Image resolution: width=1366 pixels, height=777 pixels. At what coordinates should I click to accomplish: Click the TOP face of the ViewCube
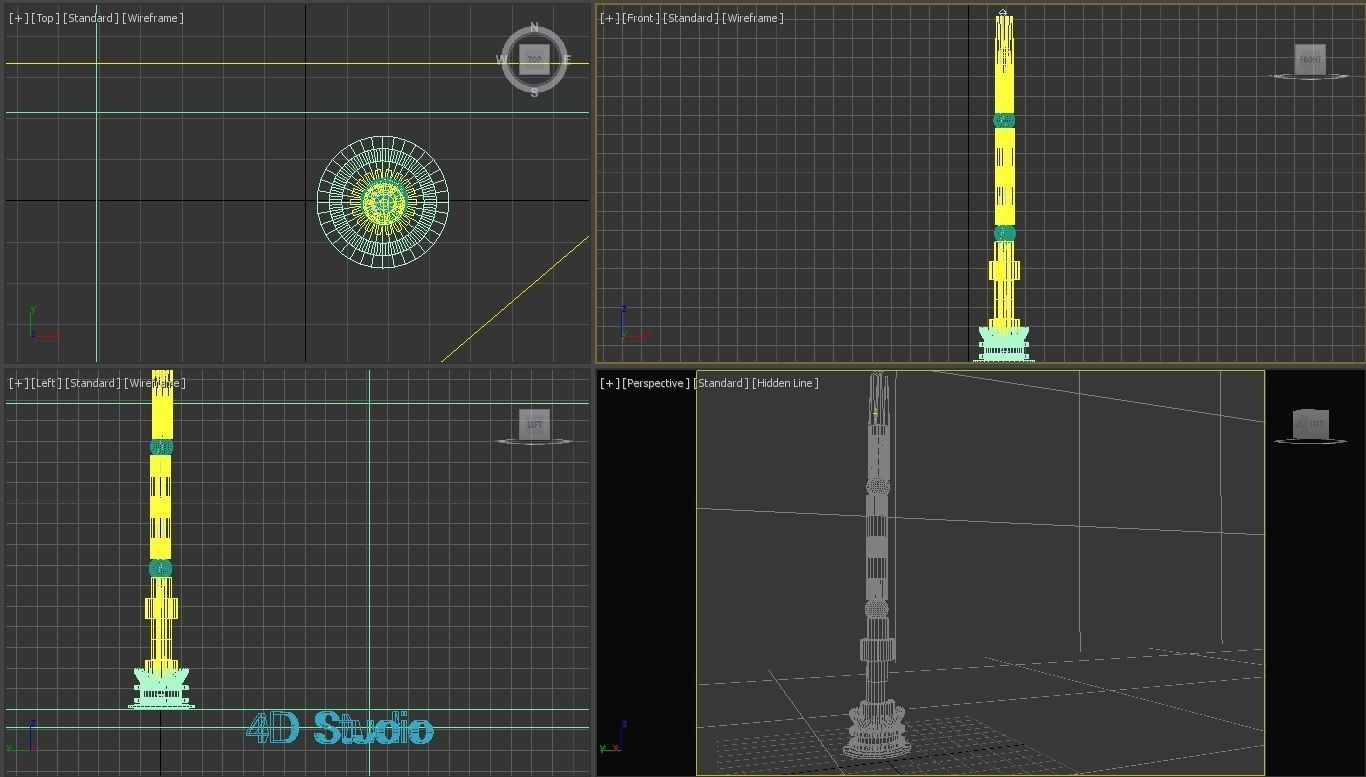pyautogui.click(x=535, y=60)
